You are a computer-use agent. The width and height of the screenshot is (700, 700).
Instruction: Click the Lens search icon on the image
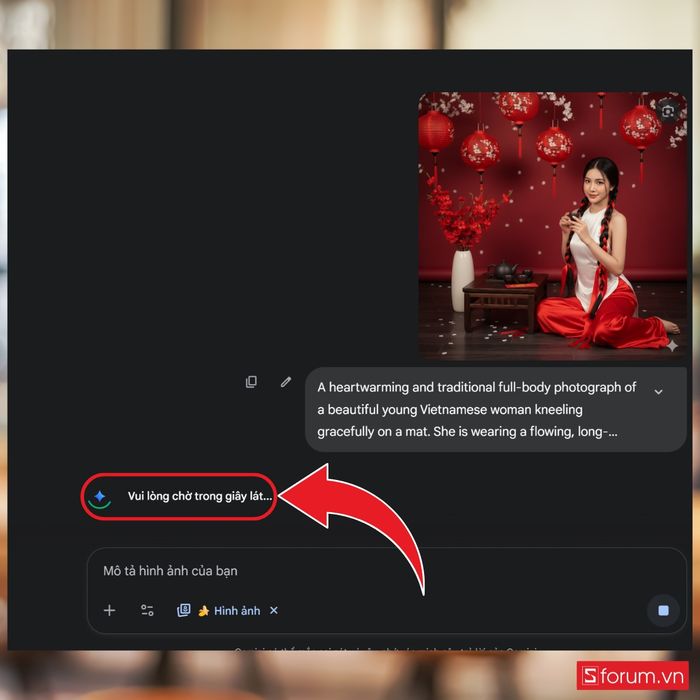coord(667,111)
